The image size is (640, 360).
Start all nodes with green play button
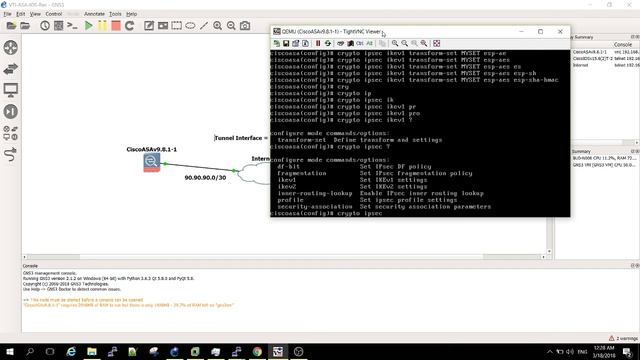pos(88,26)
